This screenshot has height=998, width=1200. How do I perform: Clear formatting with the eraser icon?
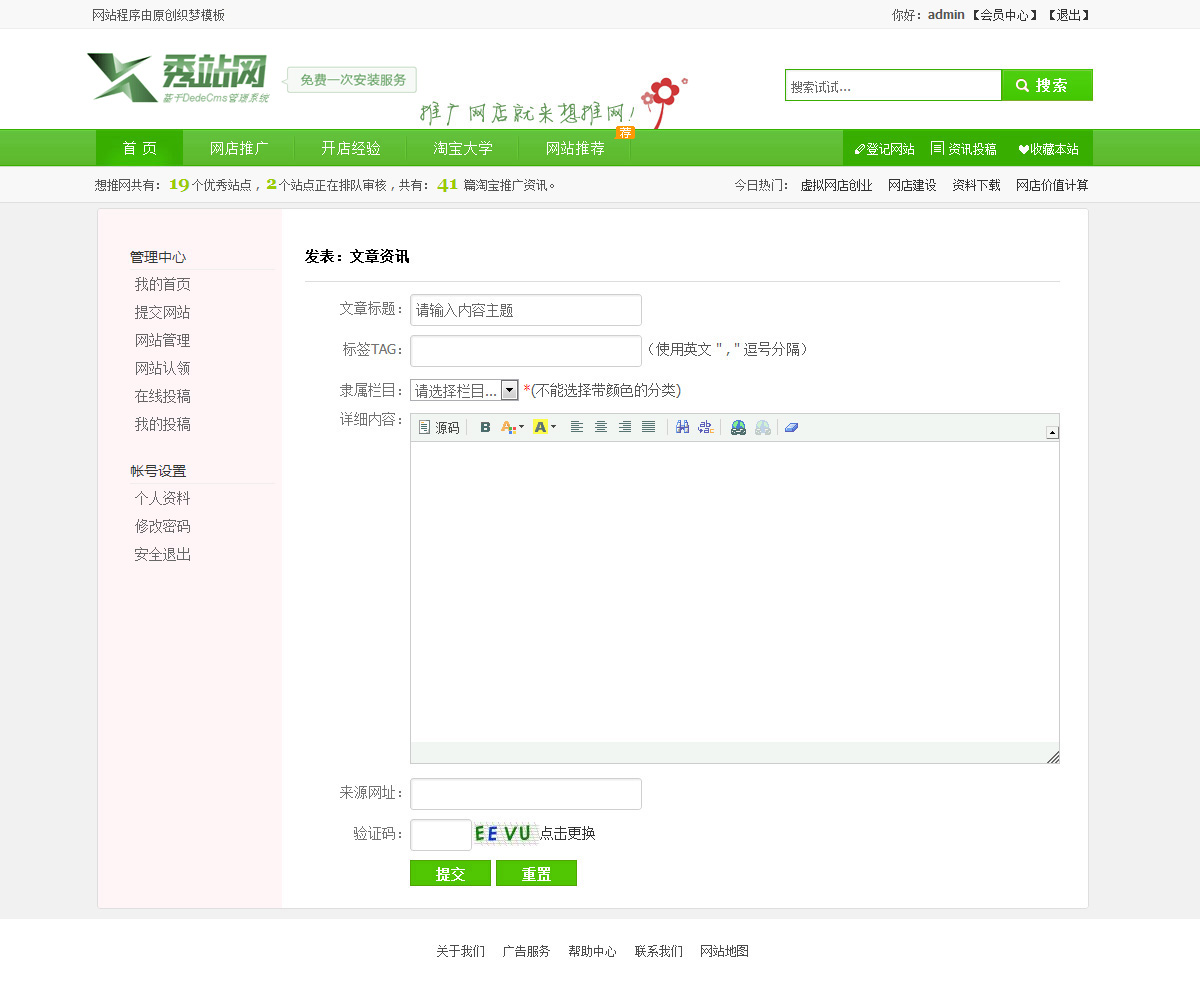click(x=791, y=427)
